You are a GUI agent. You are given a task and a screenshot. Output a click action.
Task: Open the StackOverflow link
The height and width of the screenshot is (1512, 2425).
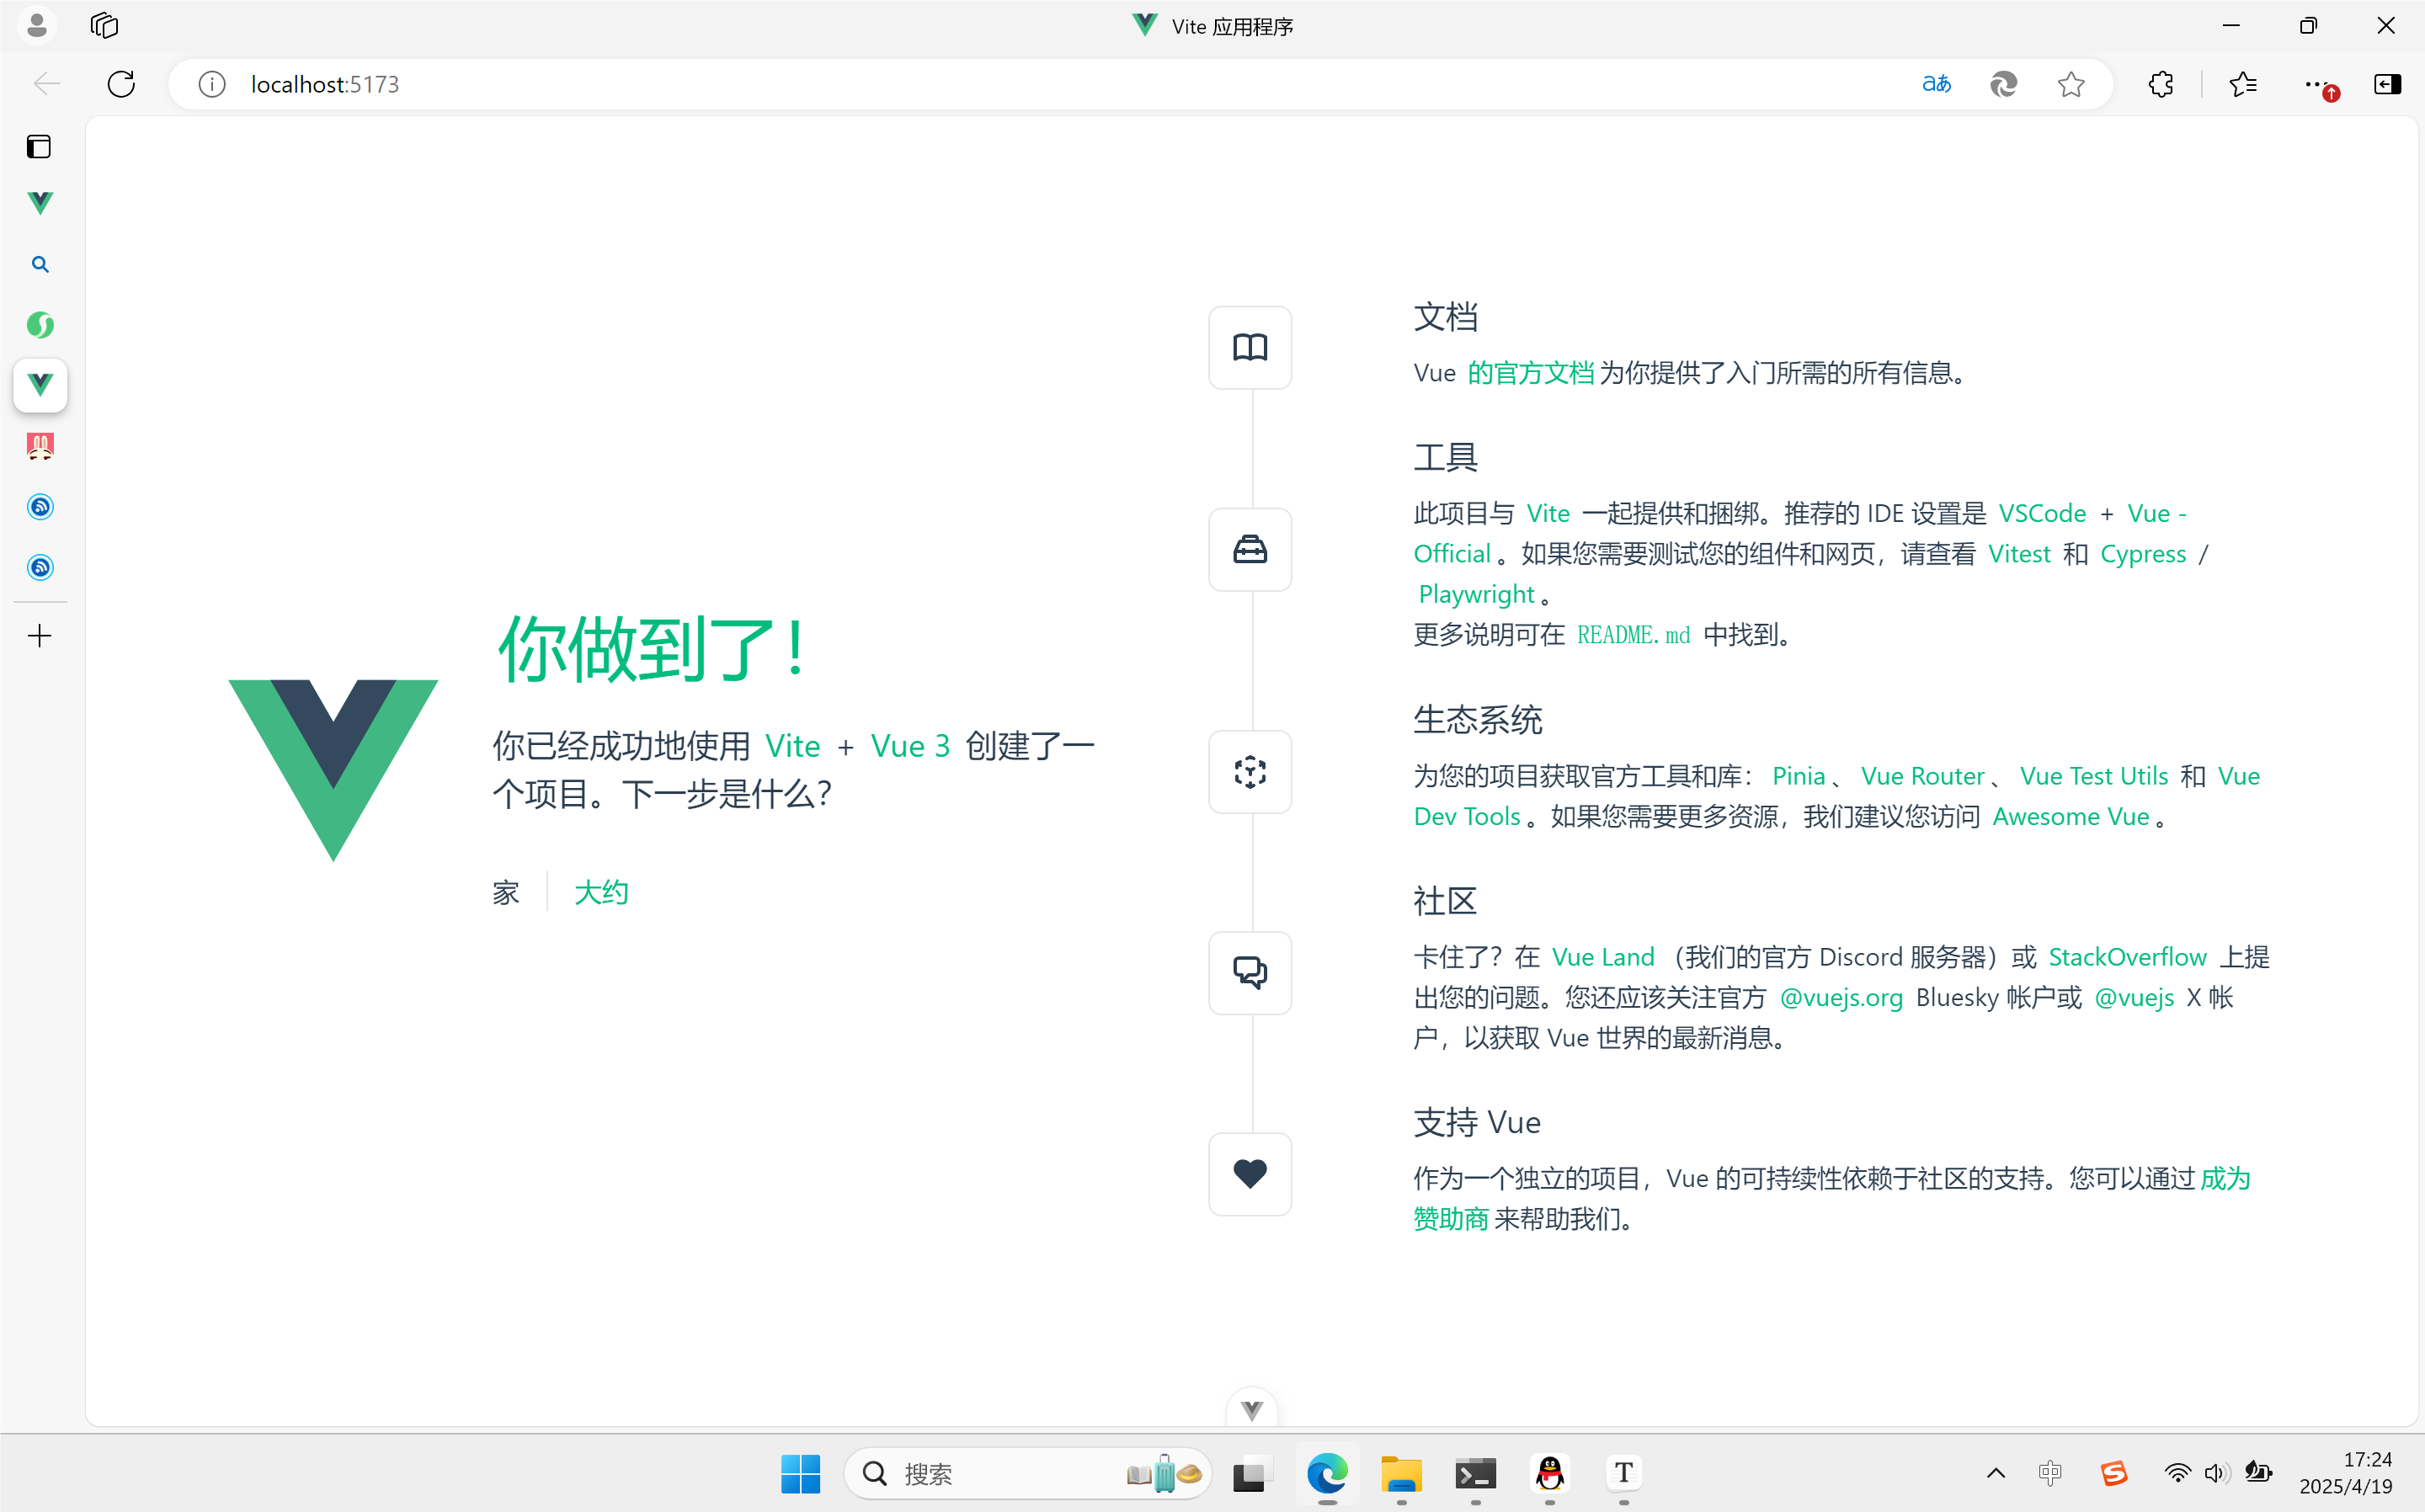2127,957
